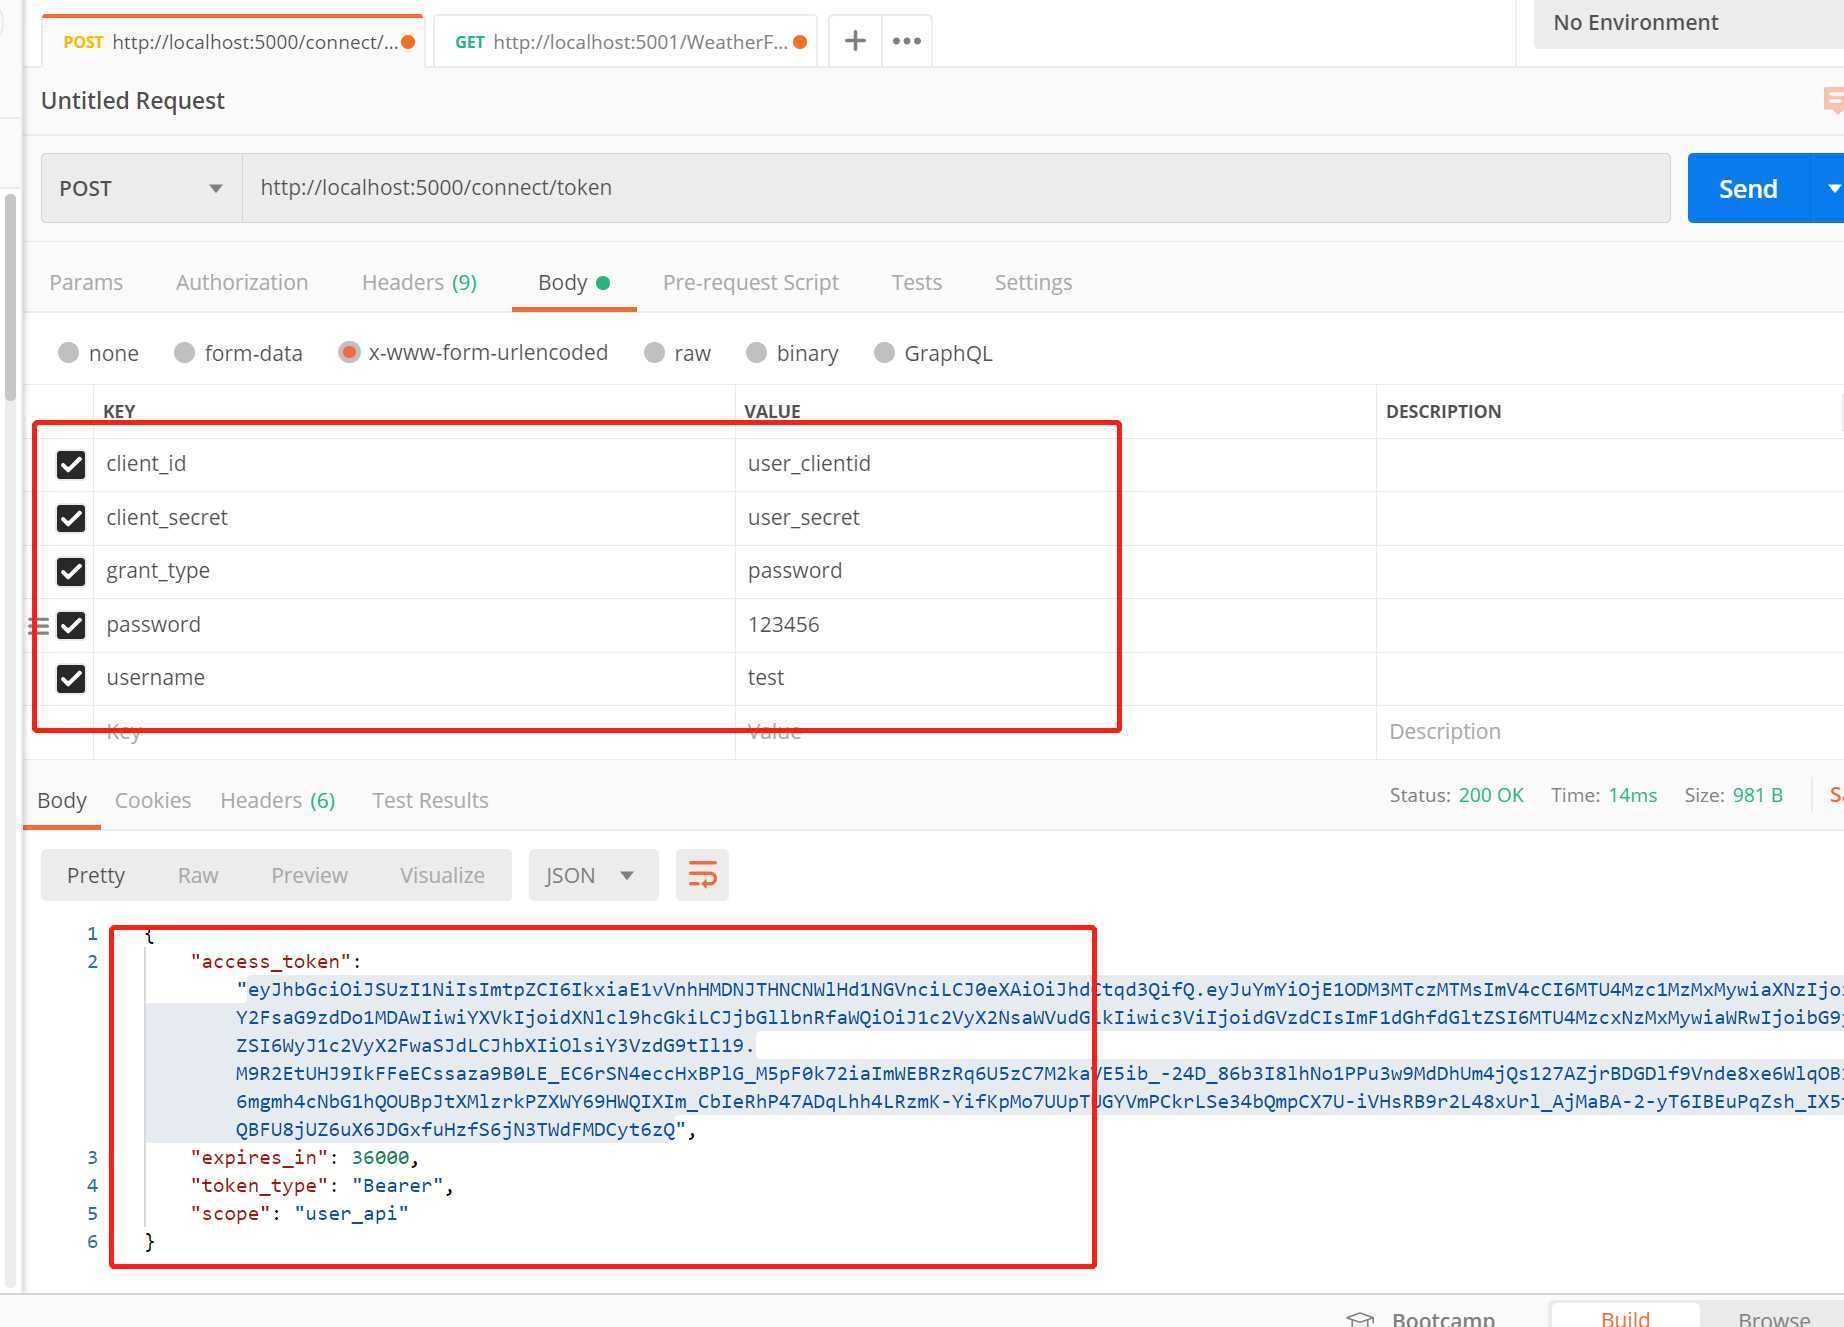Image resolution: width=1844 pixels, height=1327 pixels.
Task: Open the comments icon near Untitled Request
Action: point(1833,100)
